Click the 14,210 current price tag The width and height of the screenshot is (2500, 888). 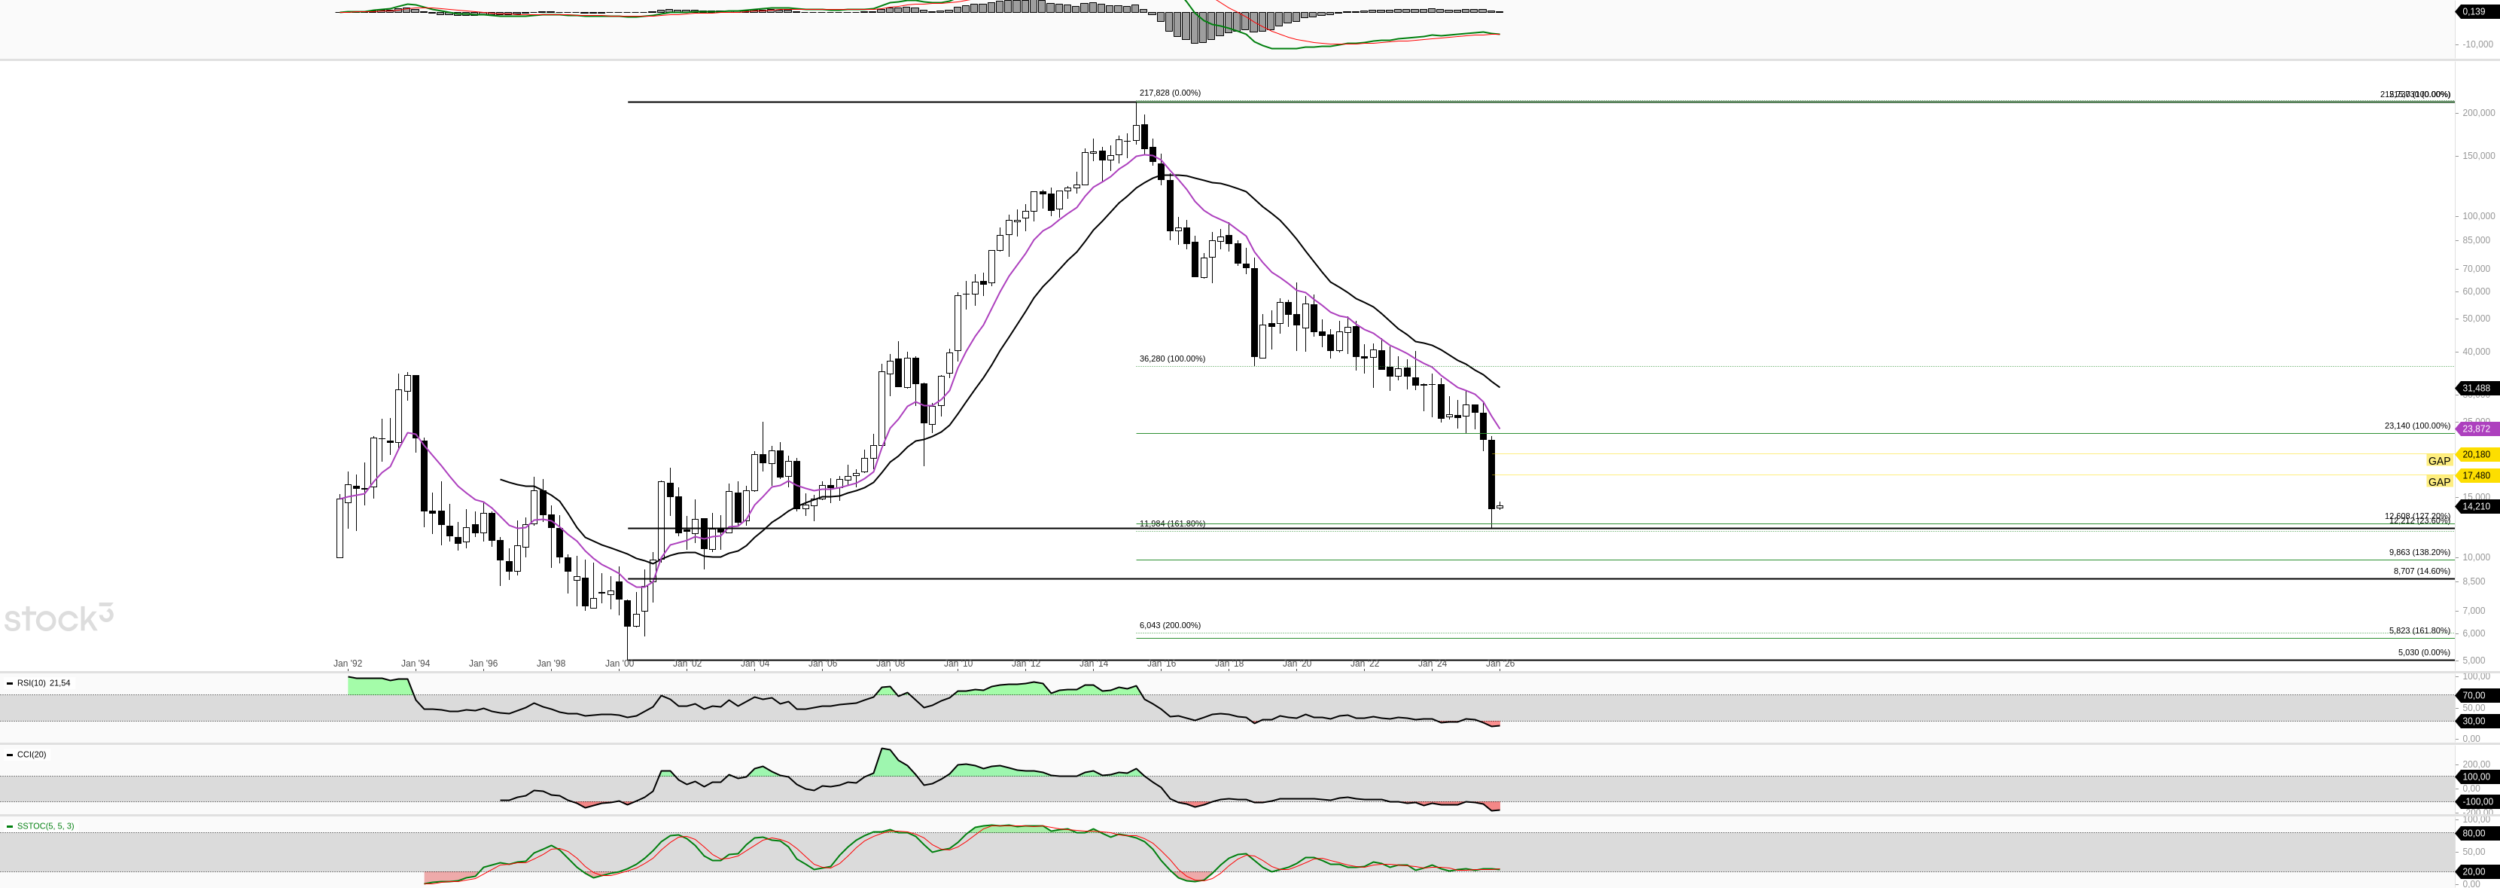pyautogui.click(x=2476, y=507)
